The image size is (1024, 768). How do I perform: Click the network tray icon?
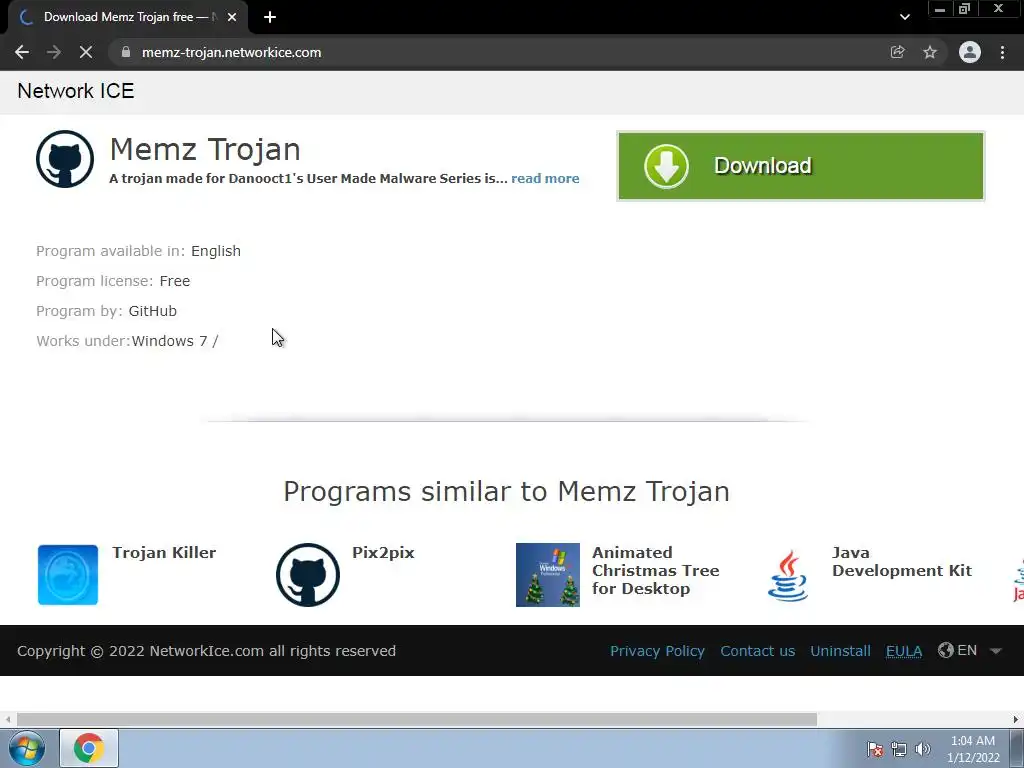899,749
